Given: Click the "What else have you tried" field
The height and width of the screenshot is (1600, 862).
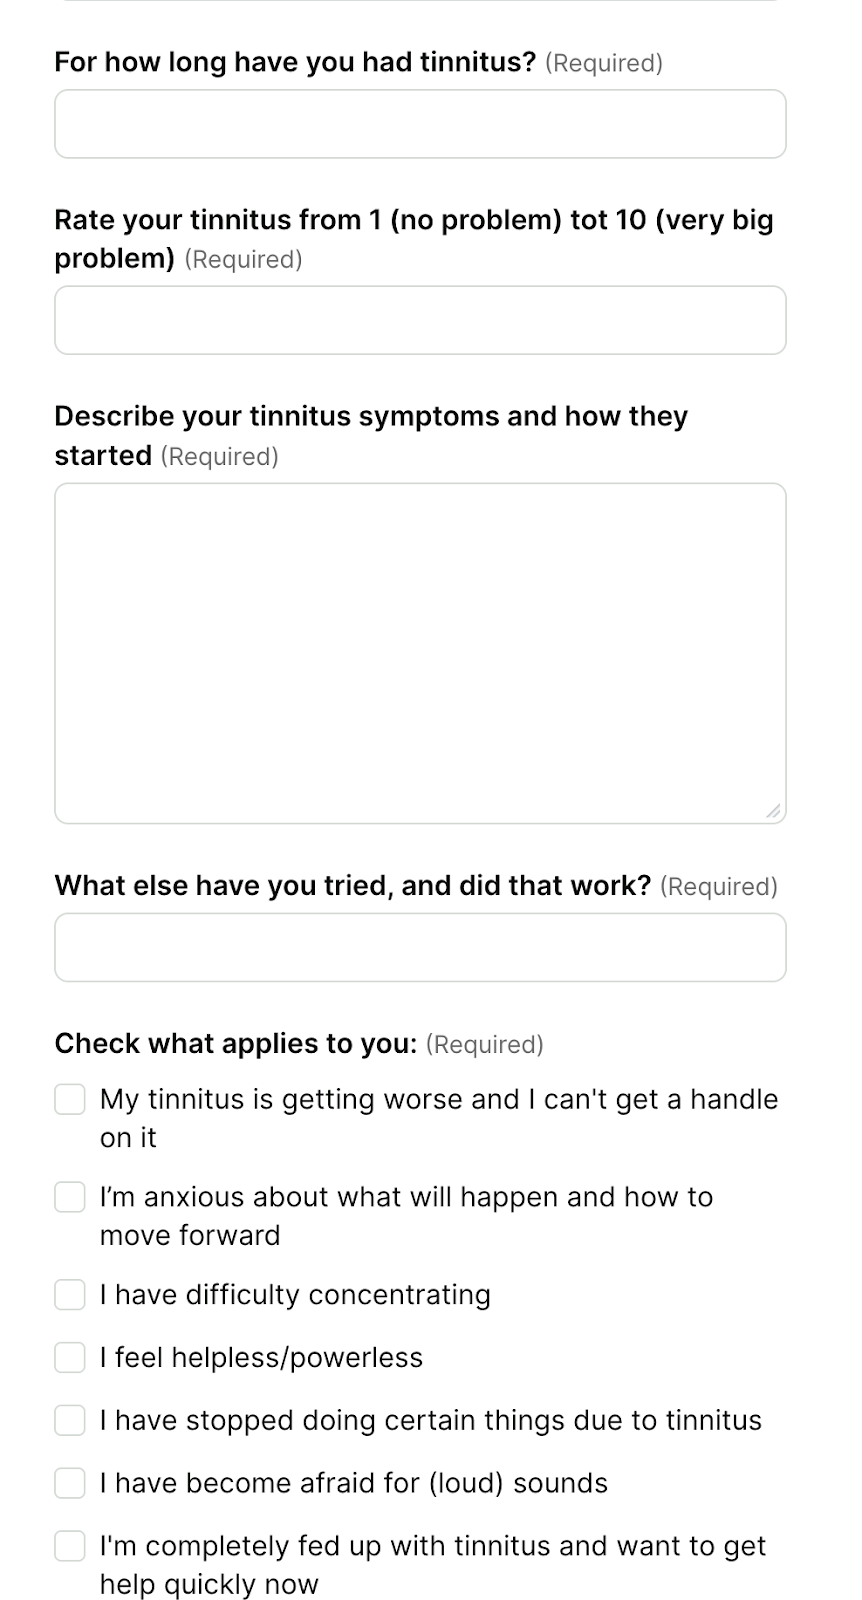Looking at the screenshot, I should click(420, 947).
